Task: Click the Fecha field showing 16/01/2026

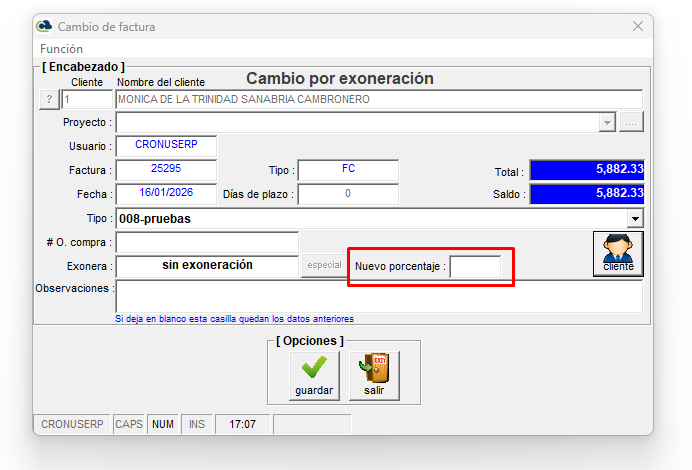Action: click(166, 194)
